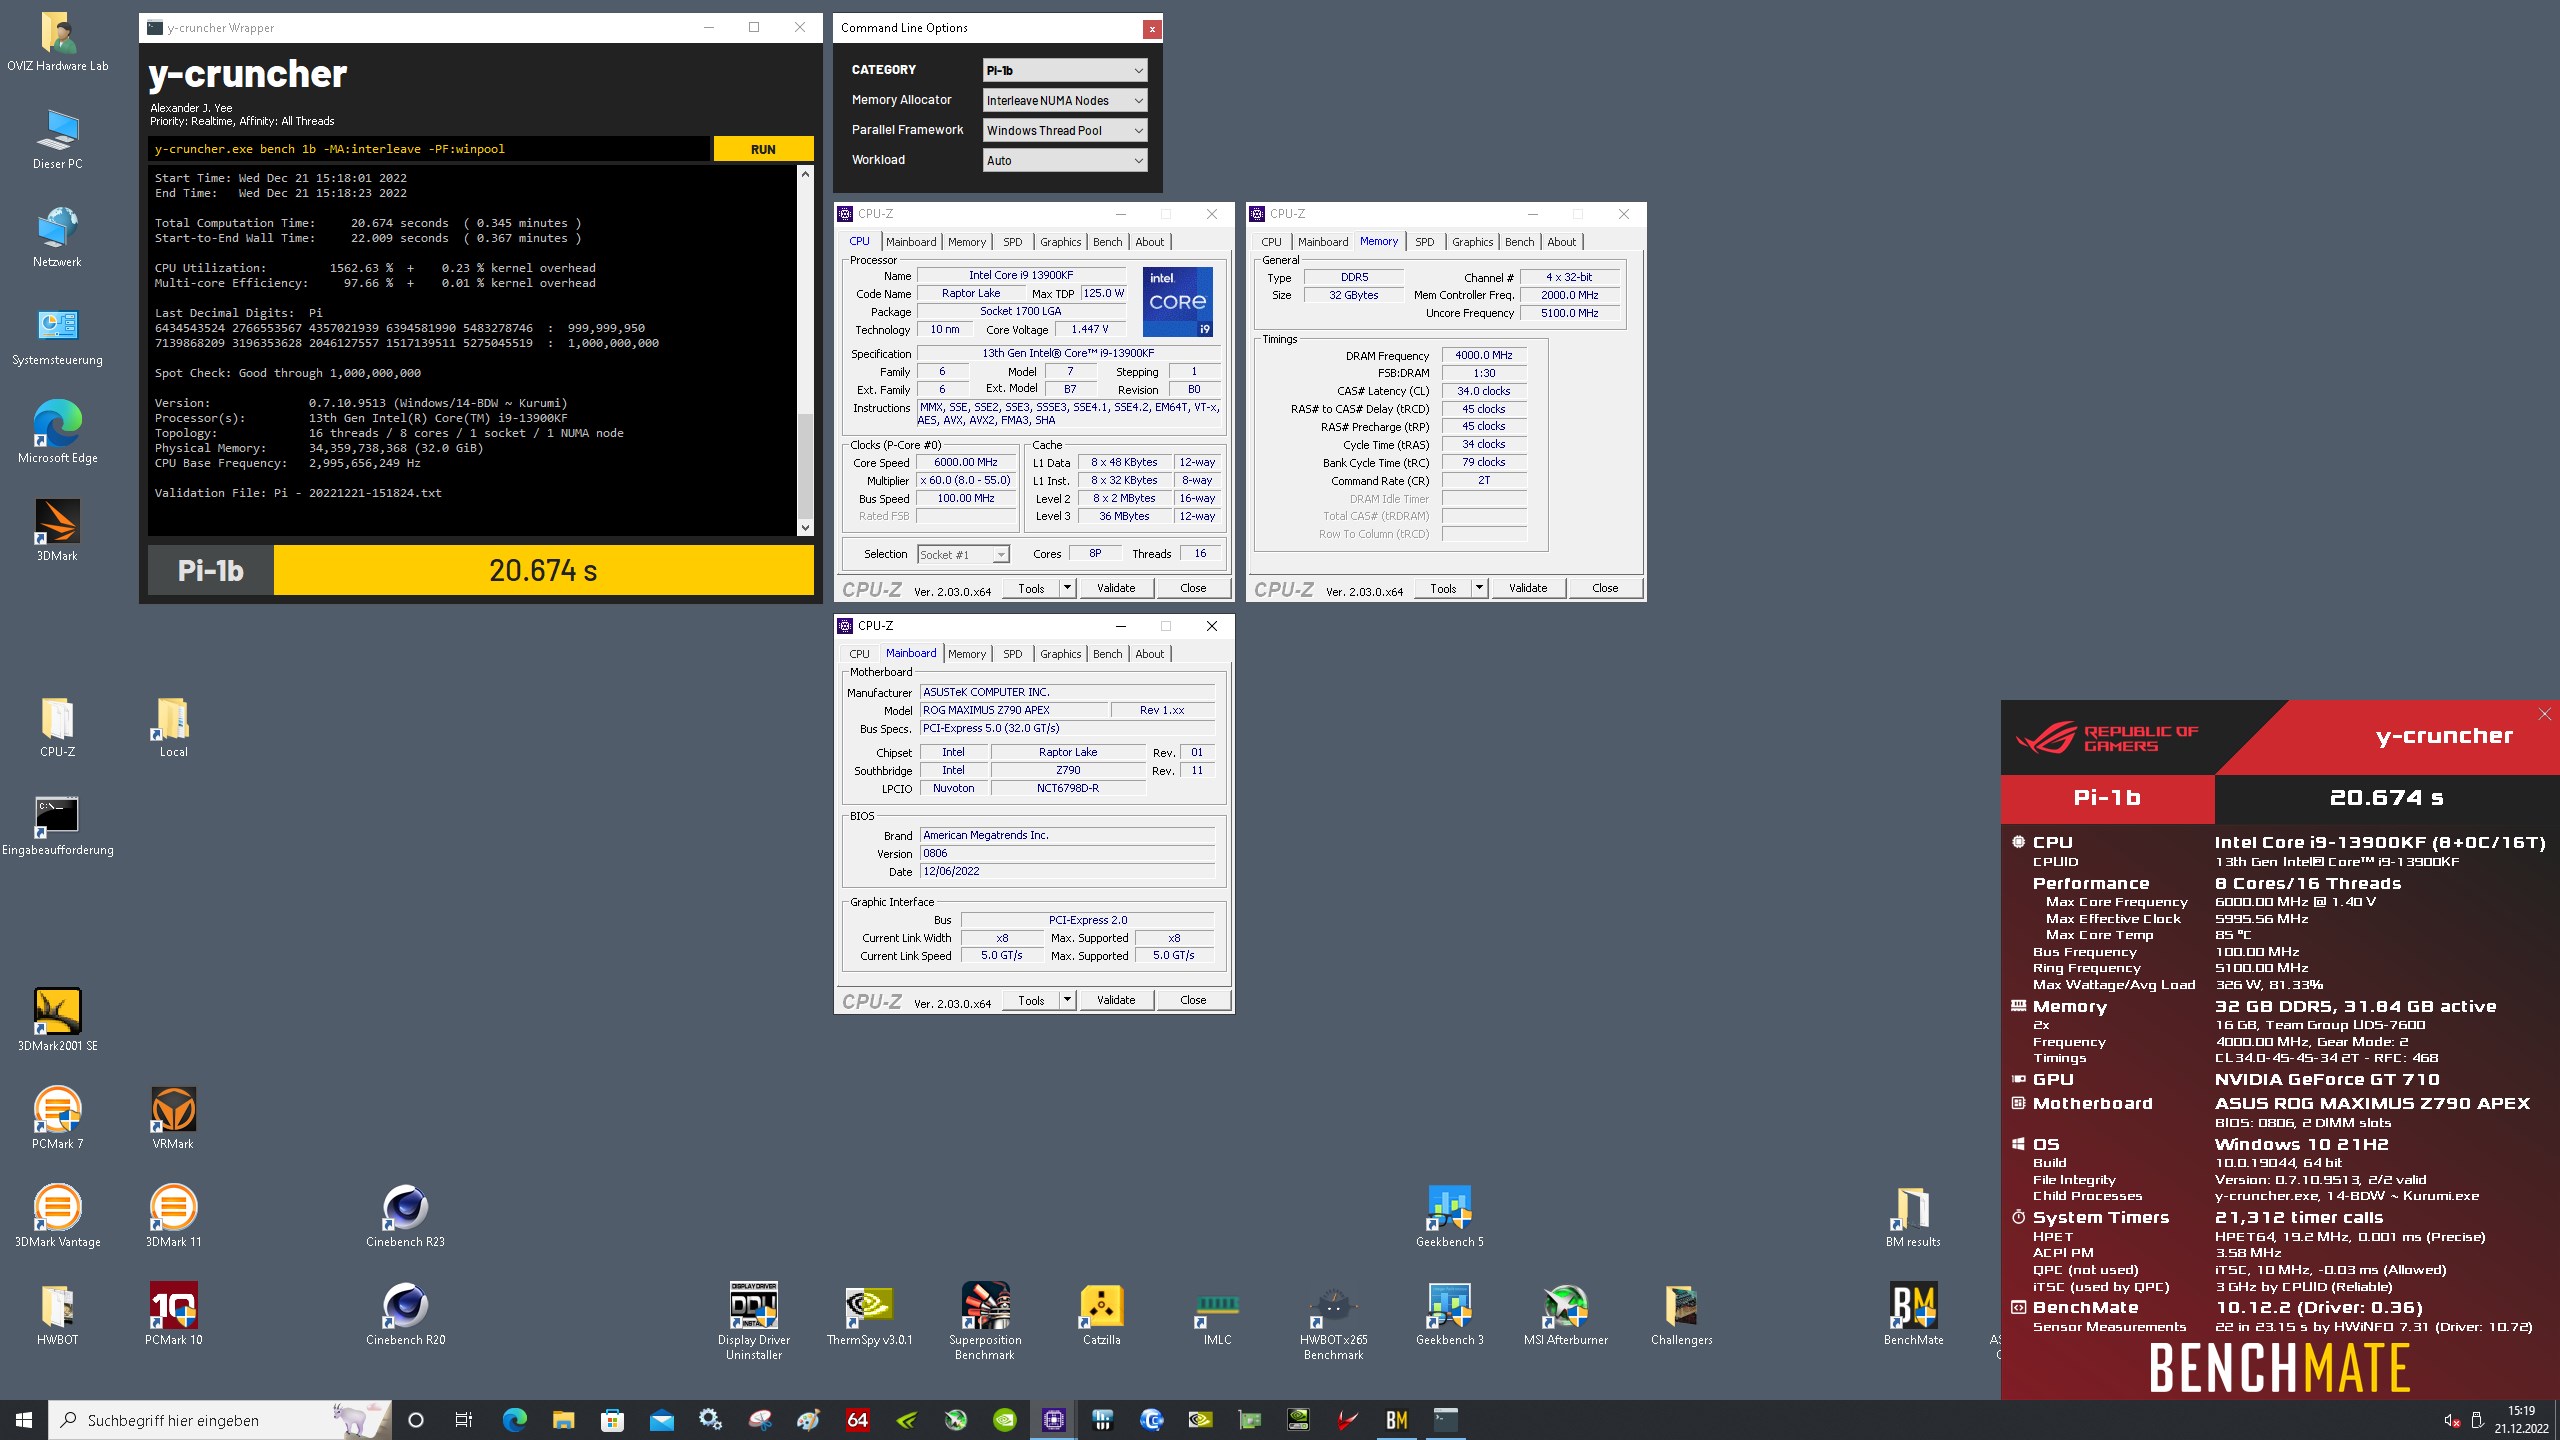2560x1440 pixels.
Task: Select the PCMark 7 desktop icon
Action: [57, 1118]
